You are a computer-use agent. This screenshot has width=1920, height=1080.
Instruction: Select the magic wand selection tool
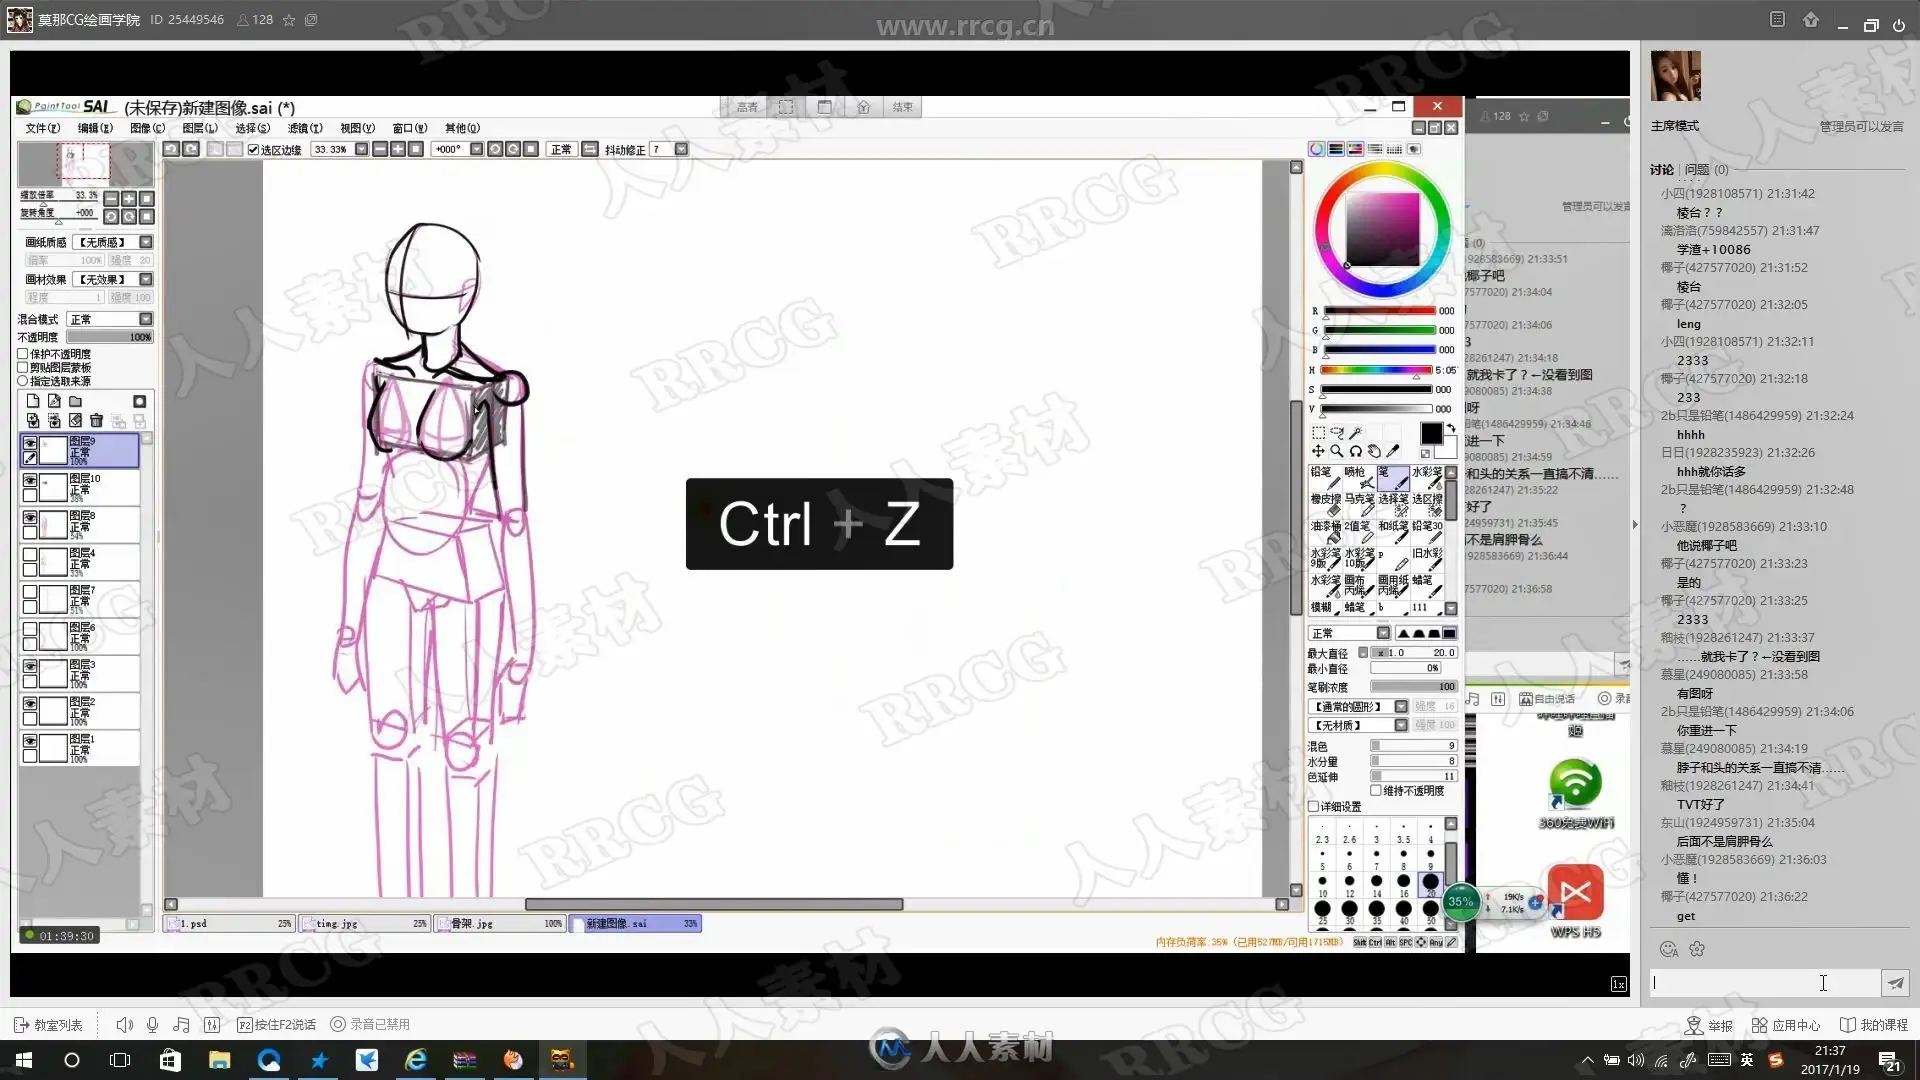point(1355,433)
